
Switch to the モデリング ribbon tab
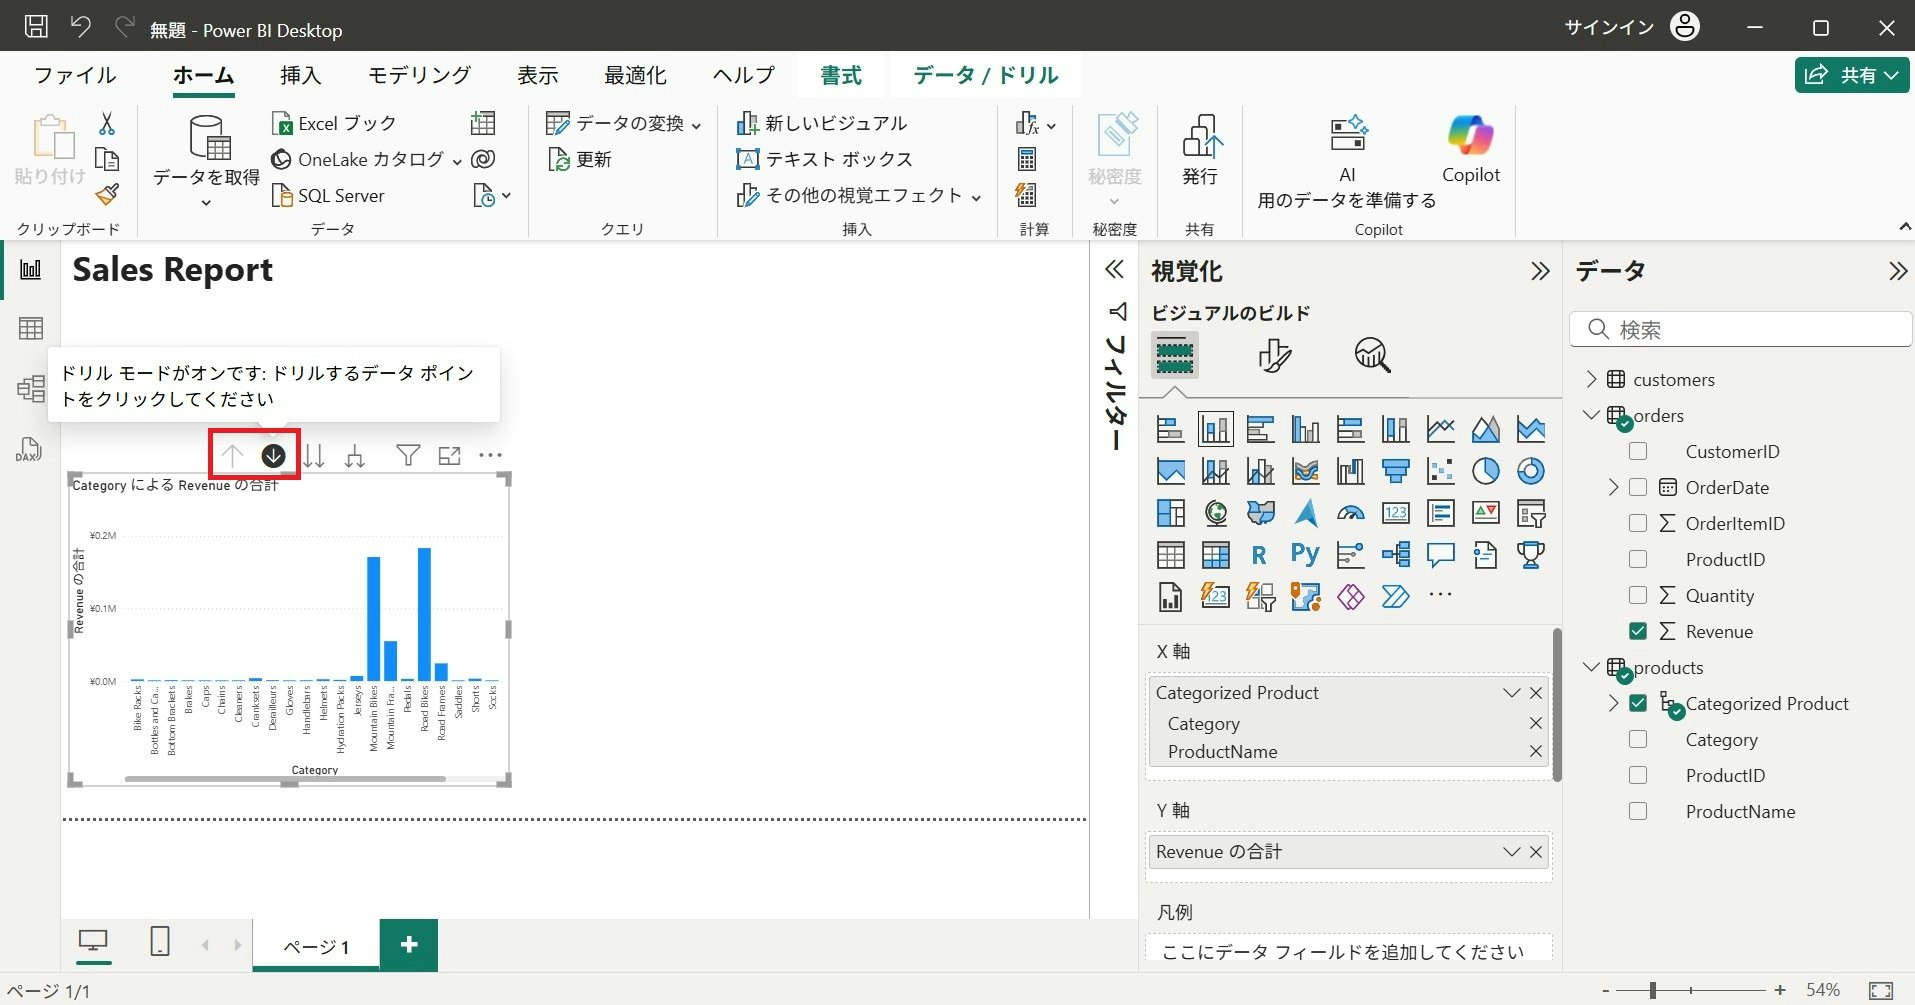point(419,75)
